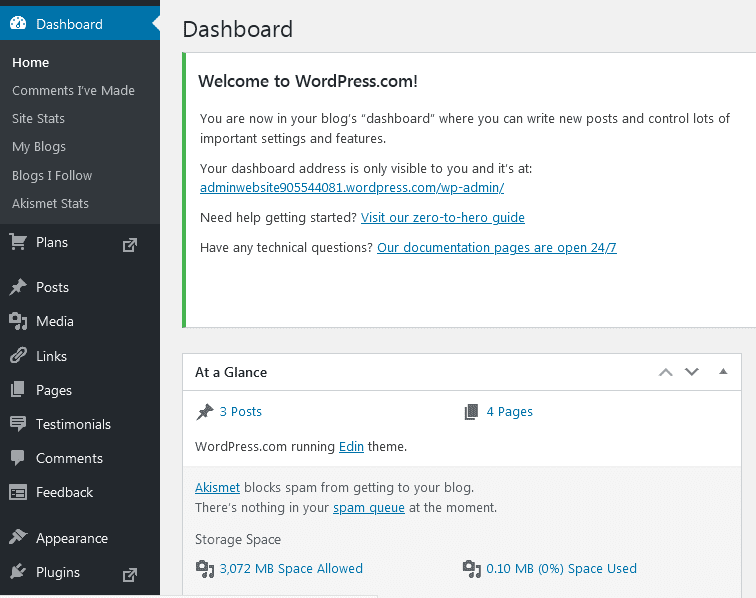This screenshot has width=756, height=598.
Task: Click the Comments bubble icon in sidebar
Action: click(18, 458)
